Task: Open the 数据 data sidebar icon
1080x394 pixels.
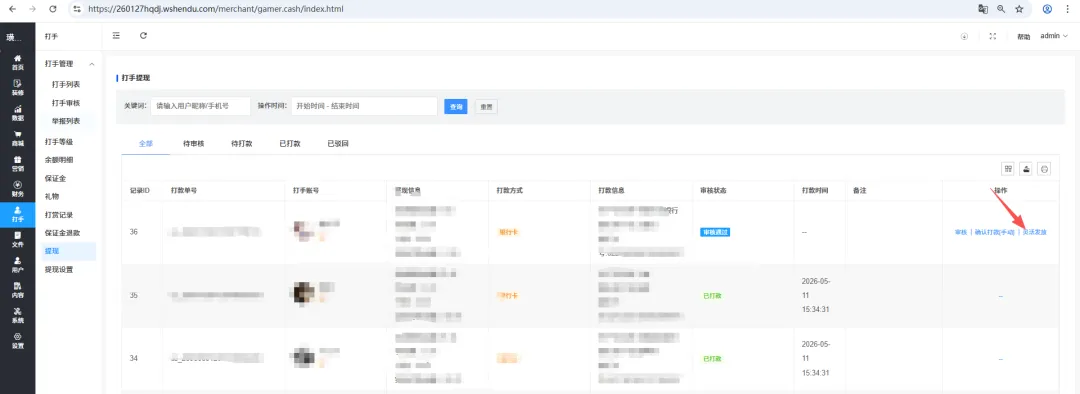Action: pyautogui.click(x=17, y=112)
